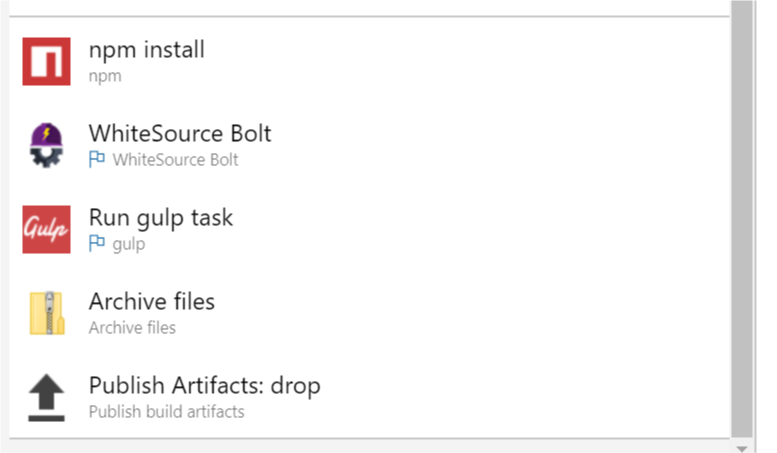Click the scrollbar down arrow

coord(742,449)
